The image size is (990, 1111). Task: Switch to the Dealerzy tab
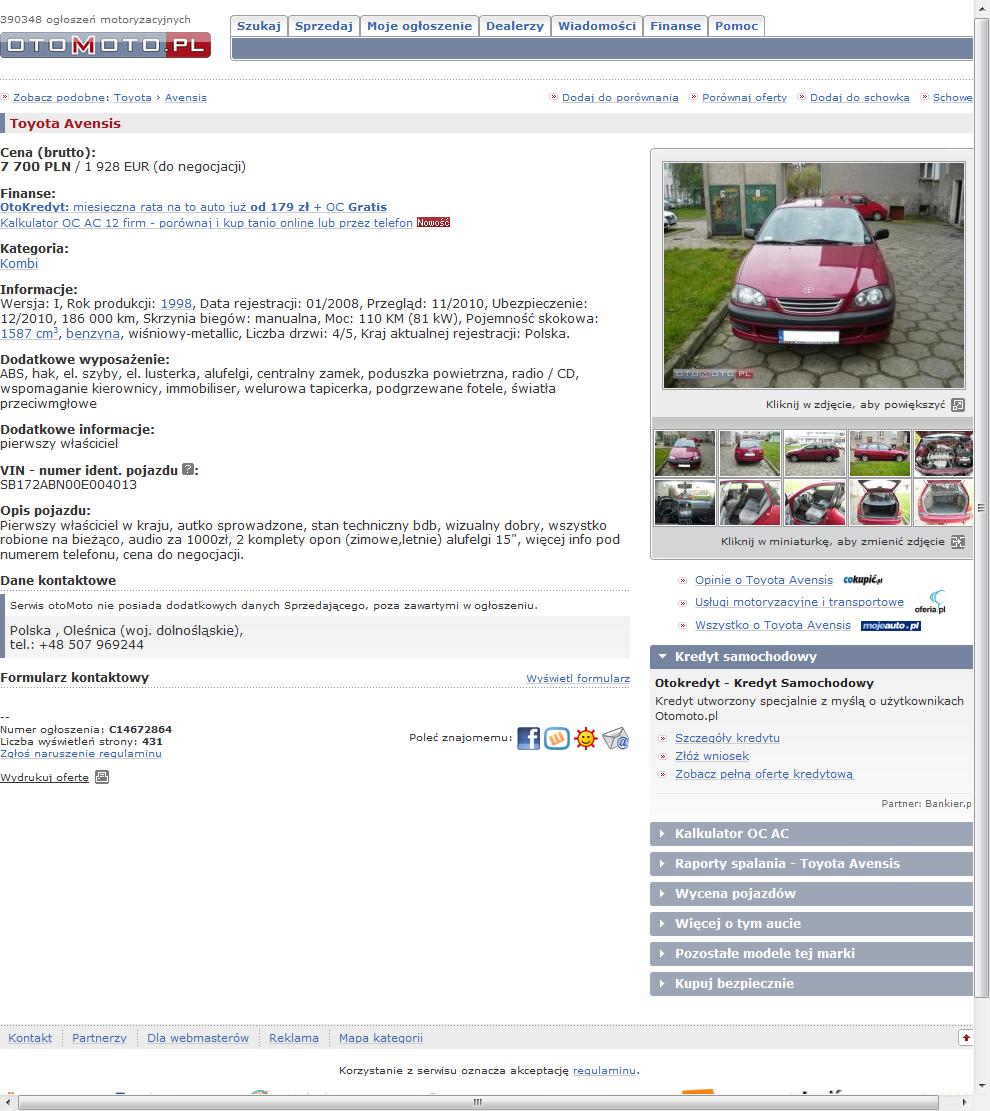tap(515, 26)
